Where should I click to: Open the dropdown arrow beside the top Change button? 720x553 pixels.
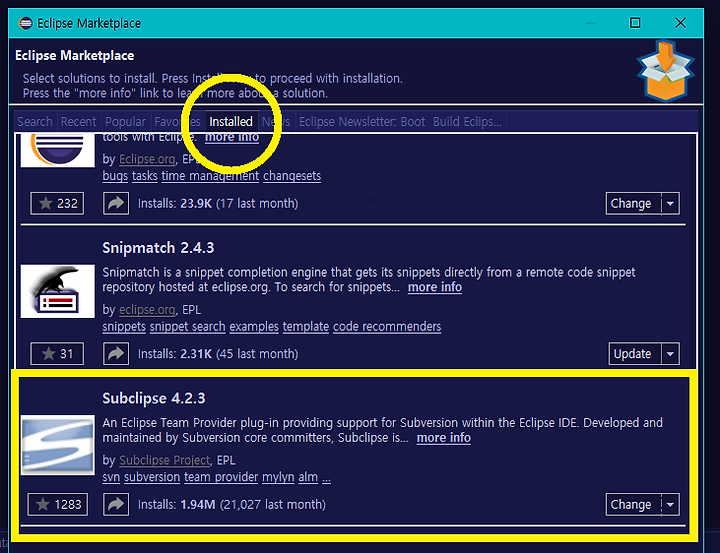click(x=670, y=203)
